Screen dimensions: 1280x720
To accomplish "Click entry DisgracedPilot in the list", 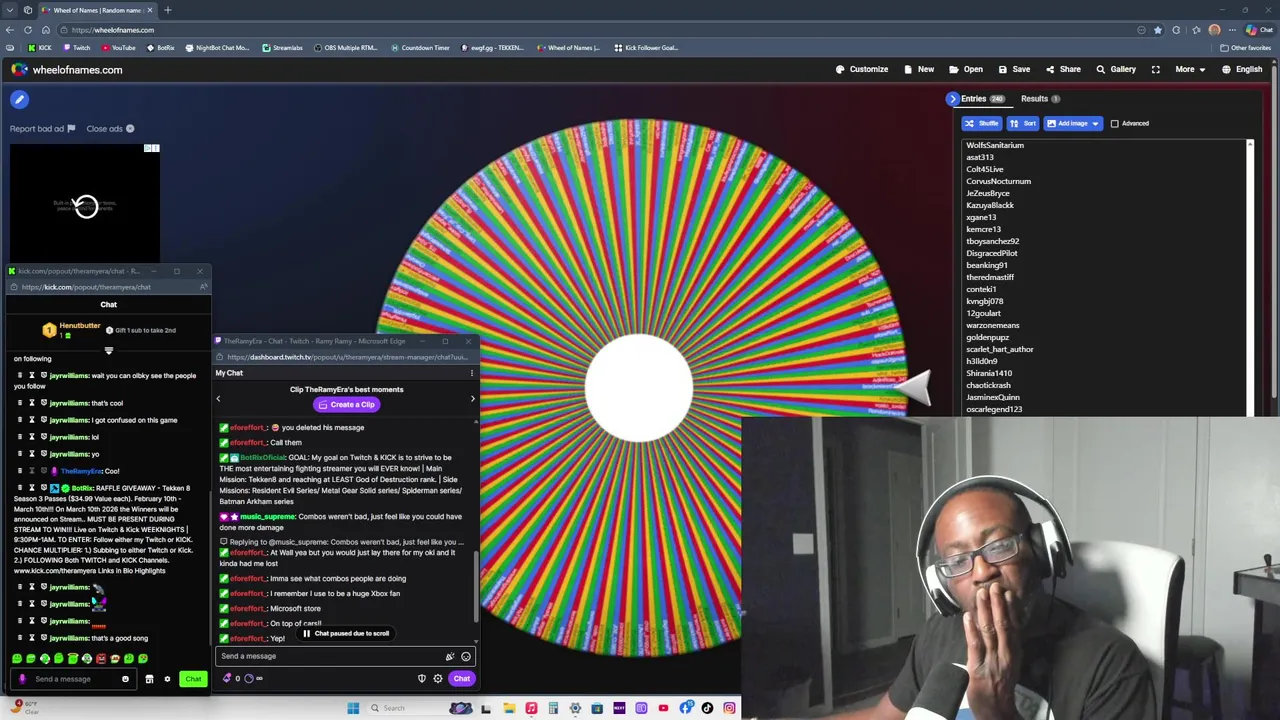I will coord(992,253).
